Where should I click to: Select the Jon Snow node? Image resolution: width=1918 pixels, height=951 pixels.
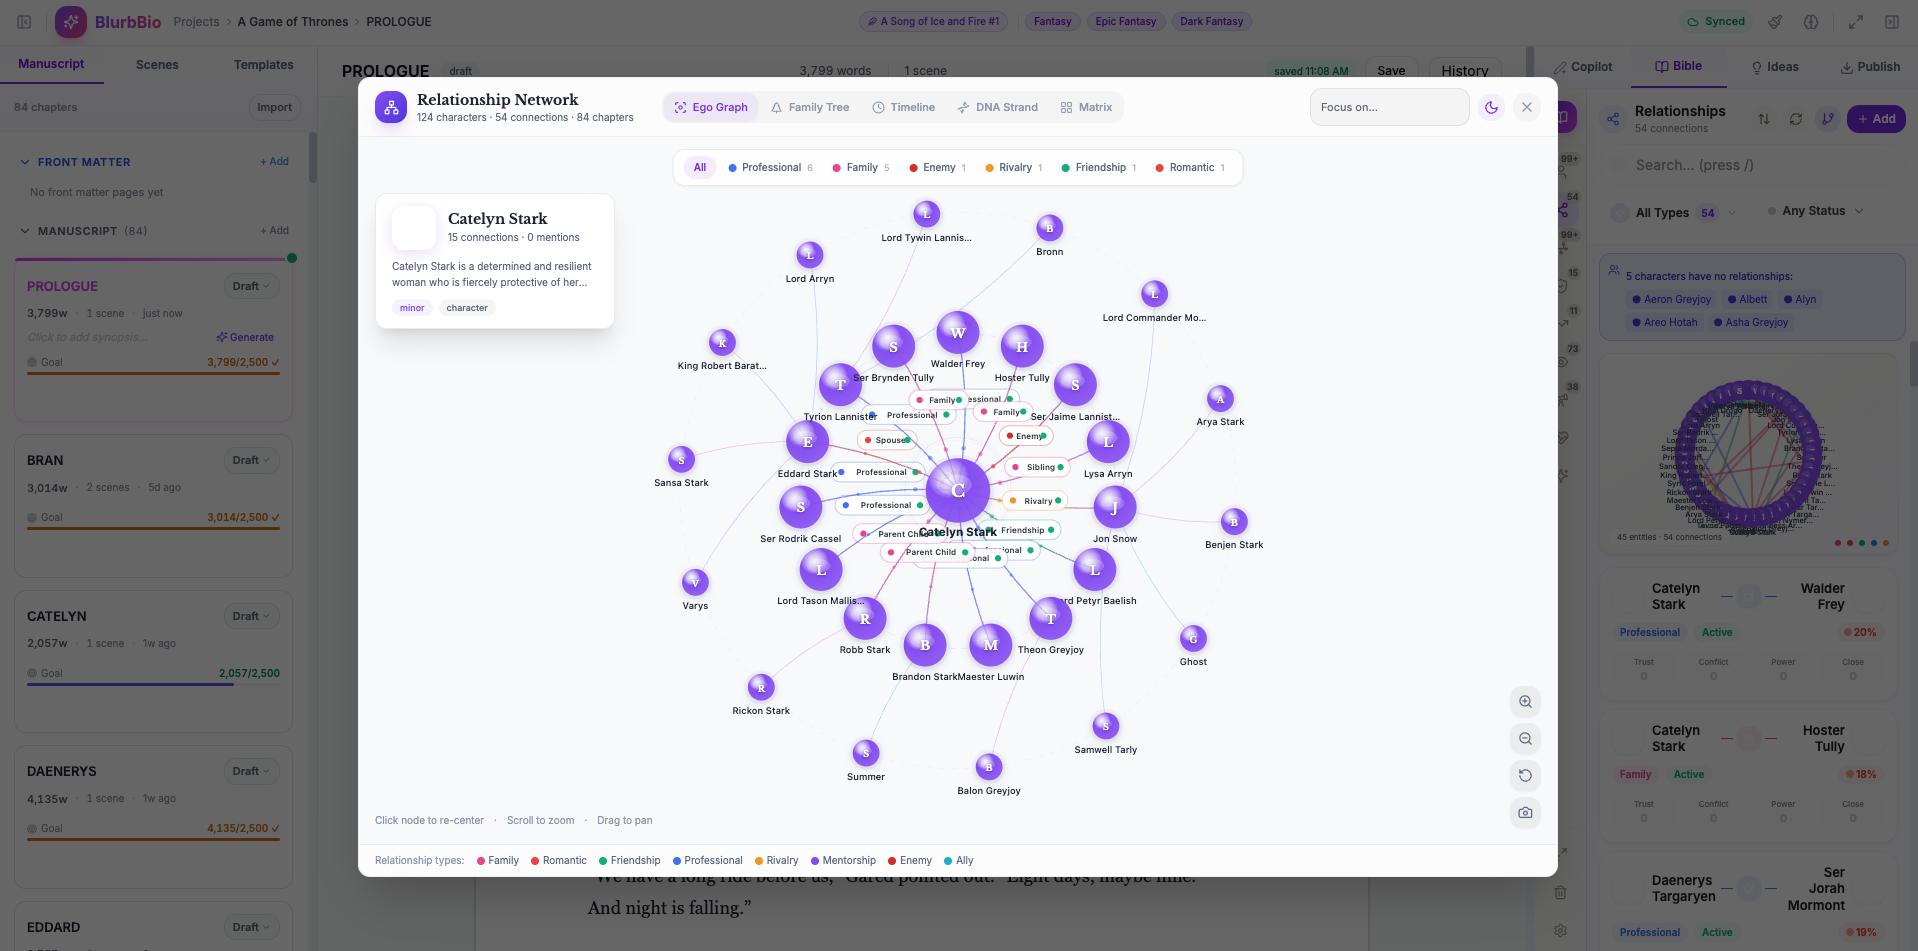[x=1114, y=508]
